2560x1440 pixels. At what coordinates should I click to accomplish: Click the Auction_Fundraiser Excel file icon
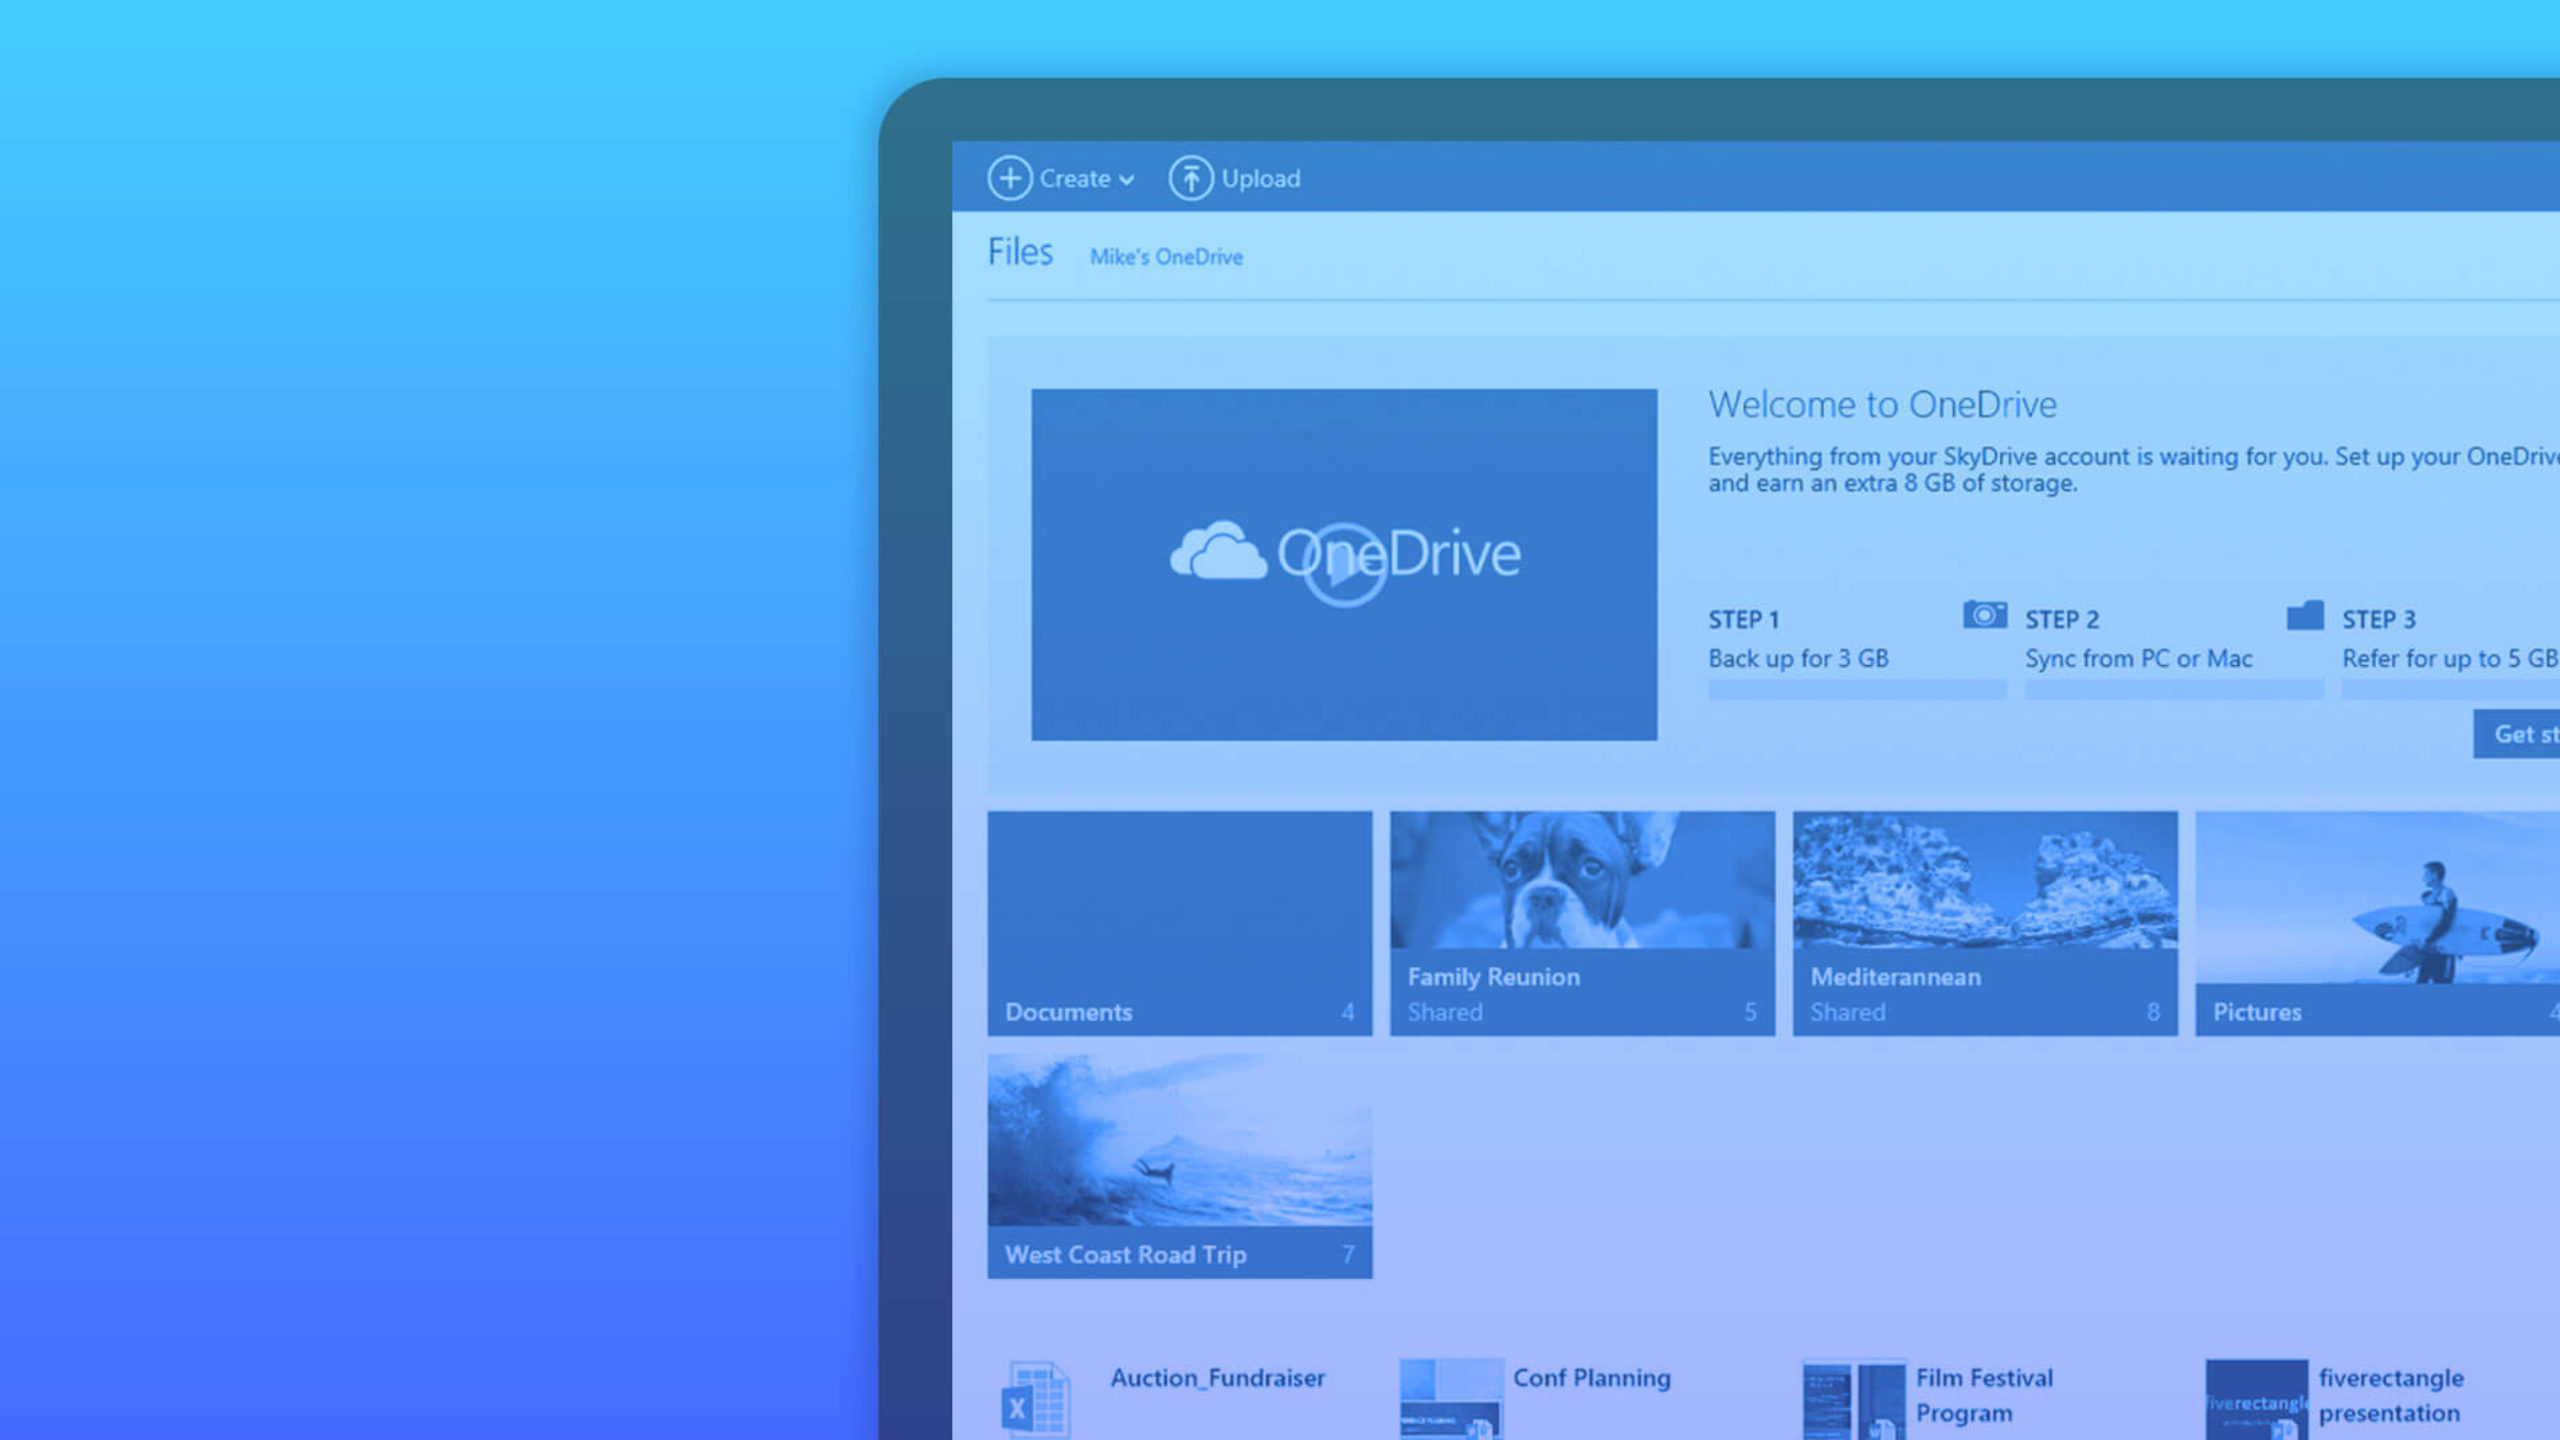[x=1036, y=1400]
